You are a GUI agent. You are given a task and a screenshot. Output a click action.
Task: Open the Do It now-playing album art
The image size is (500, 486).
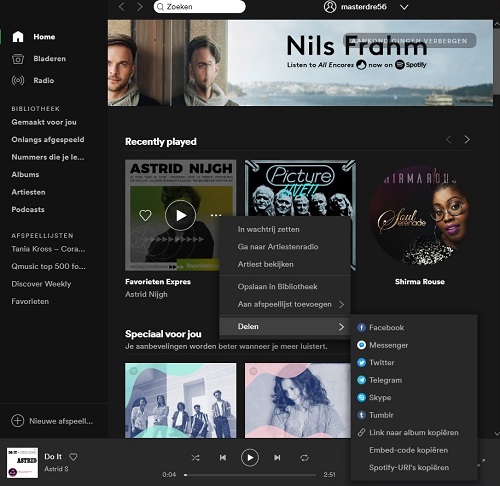(x=22, y=463)
